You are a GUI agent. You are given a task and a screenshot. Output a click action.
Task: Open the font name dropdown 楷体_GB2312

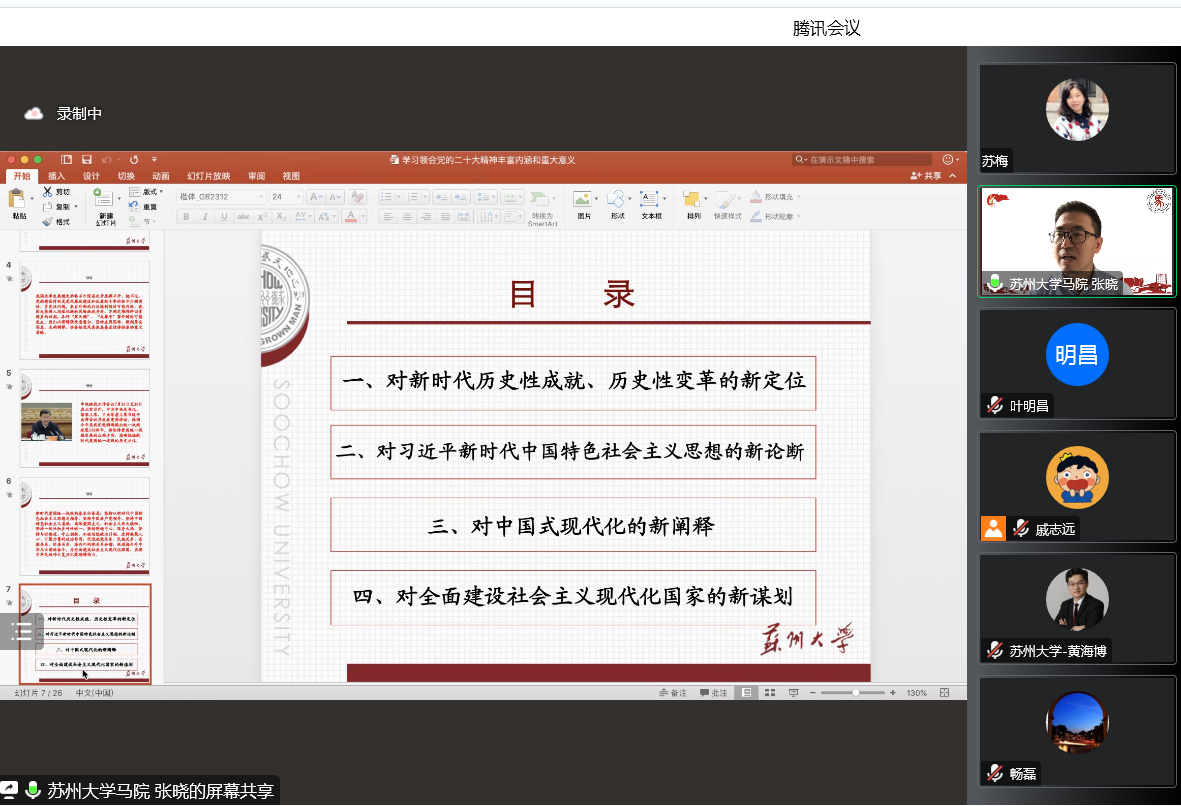221,197
